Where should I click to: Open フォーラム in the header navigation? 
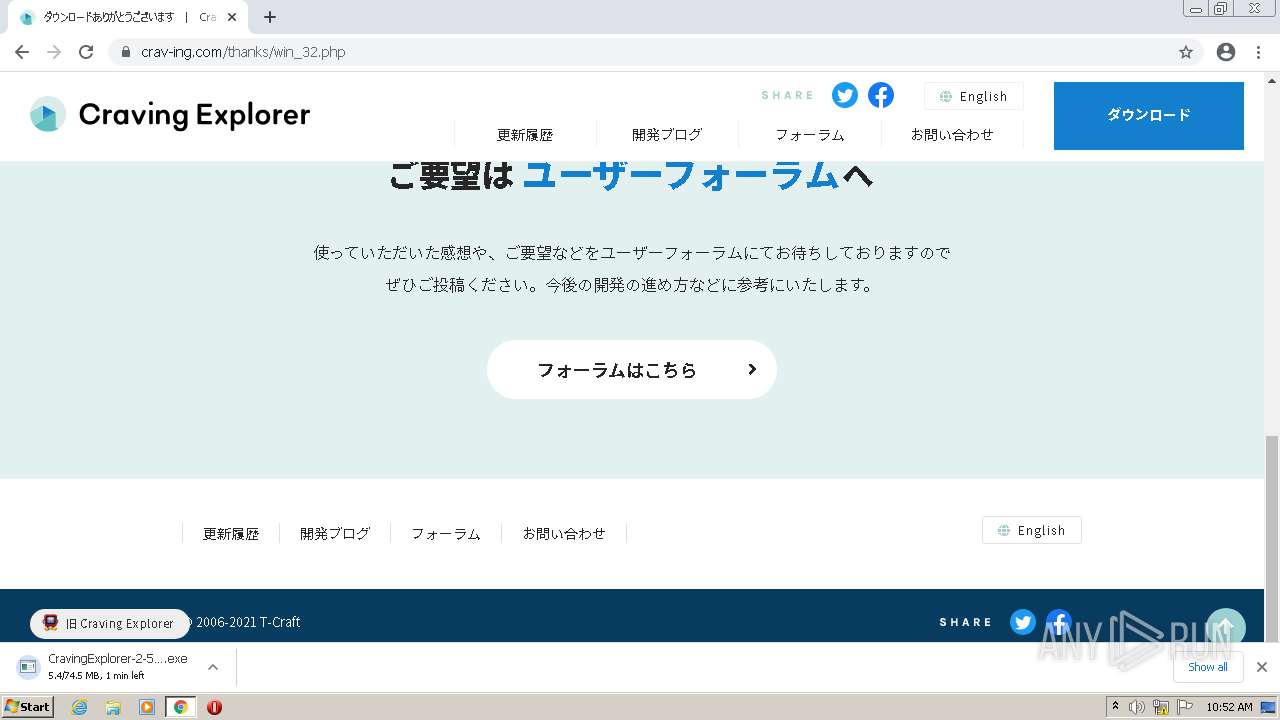click(x=810, y=134)
